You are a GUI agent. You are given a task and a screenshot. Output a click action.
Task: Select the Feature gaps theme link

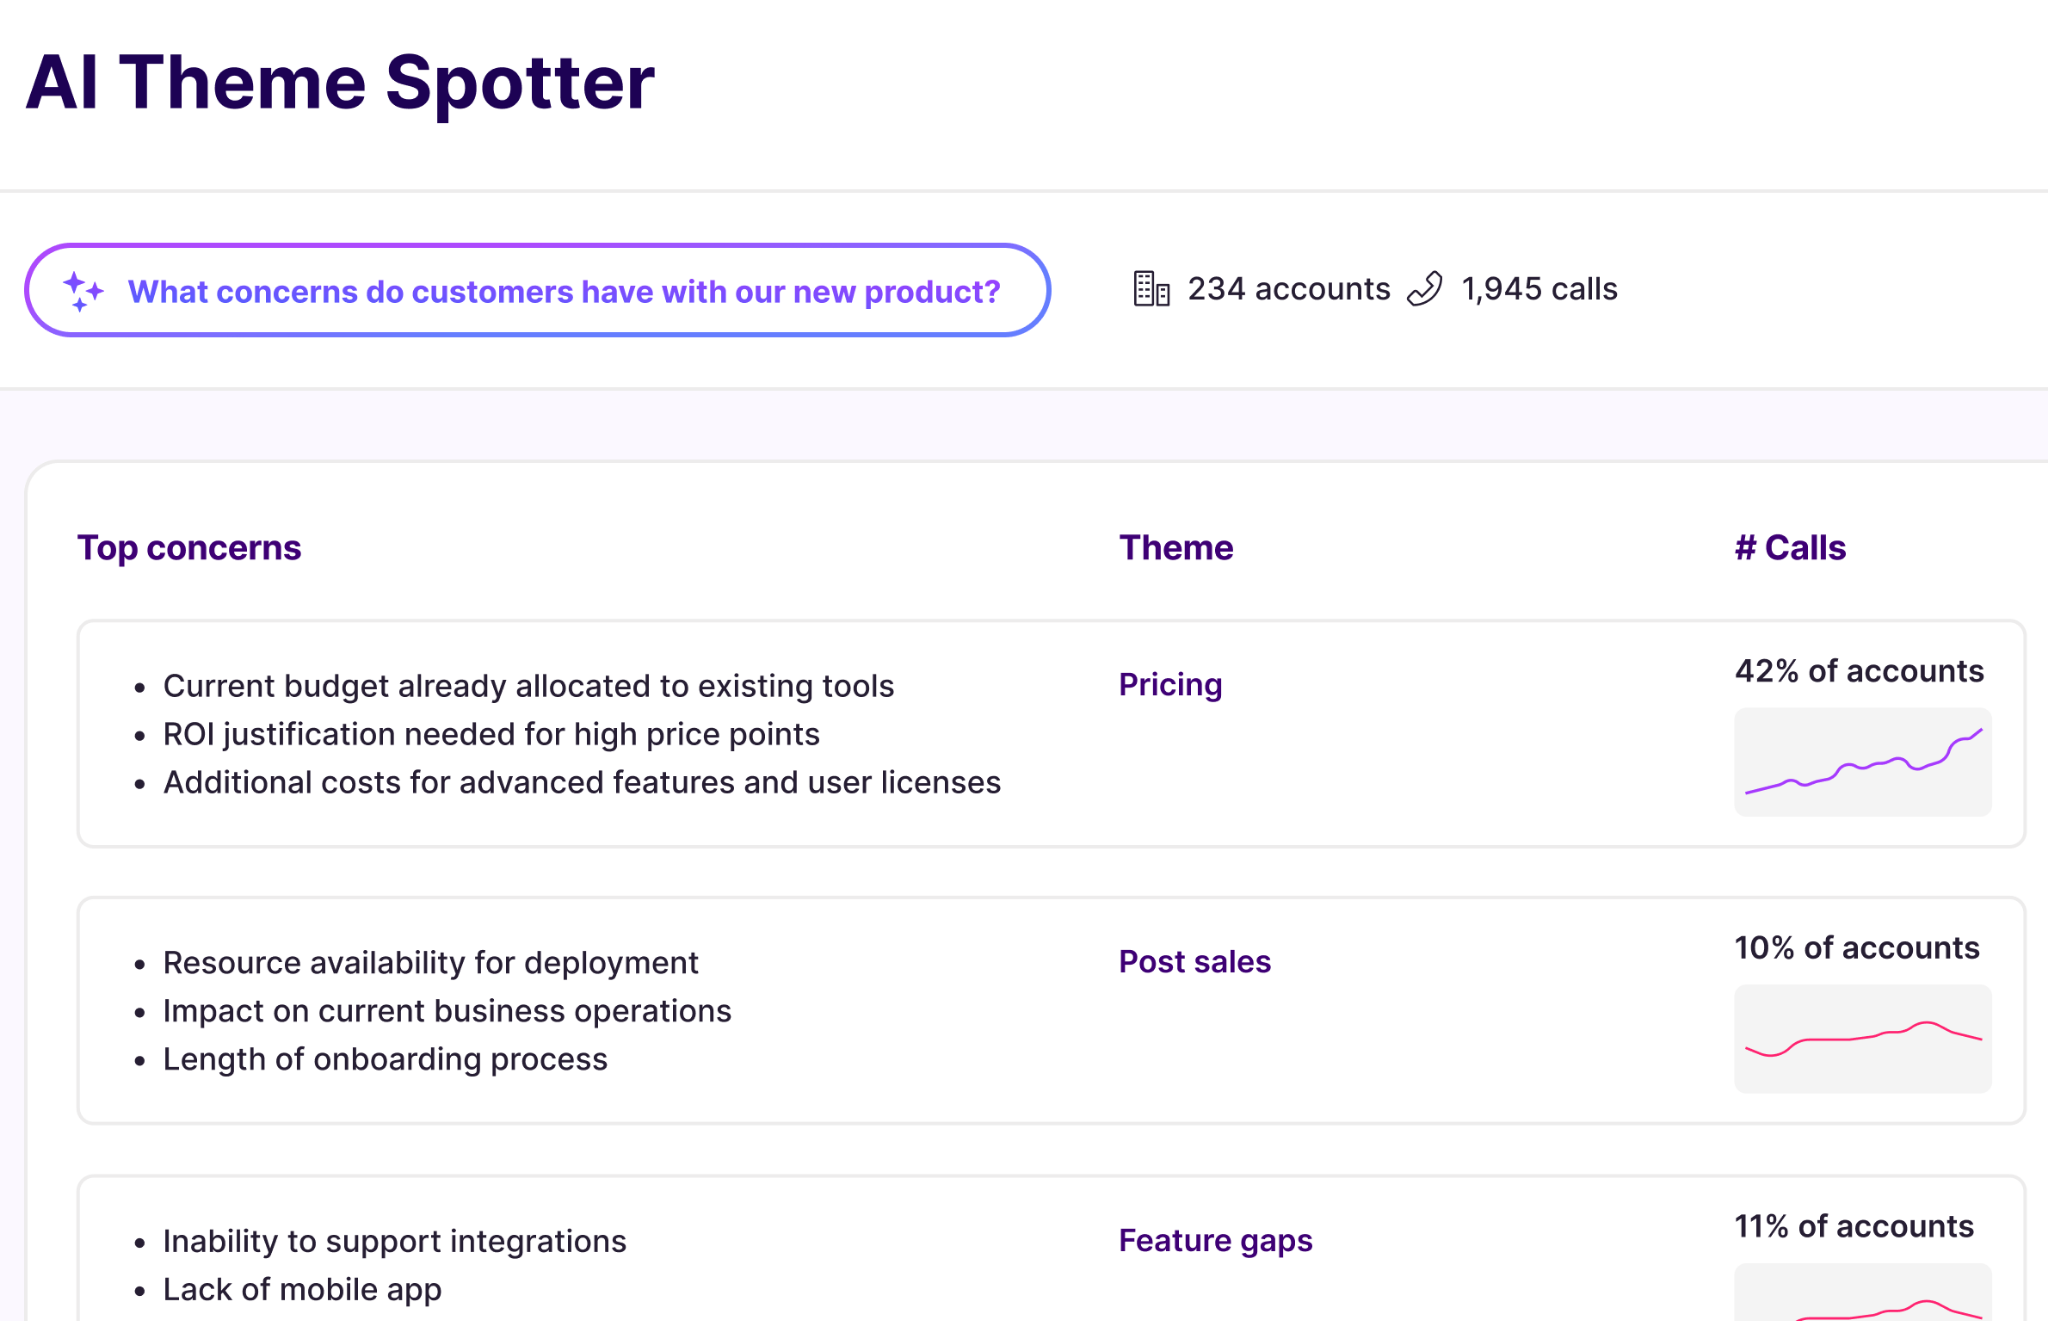tap(1215, 1241)
